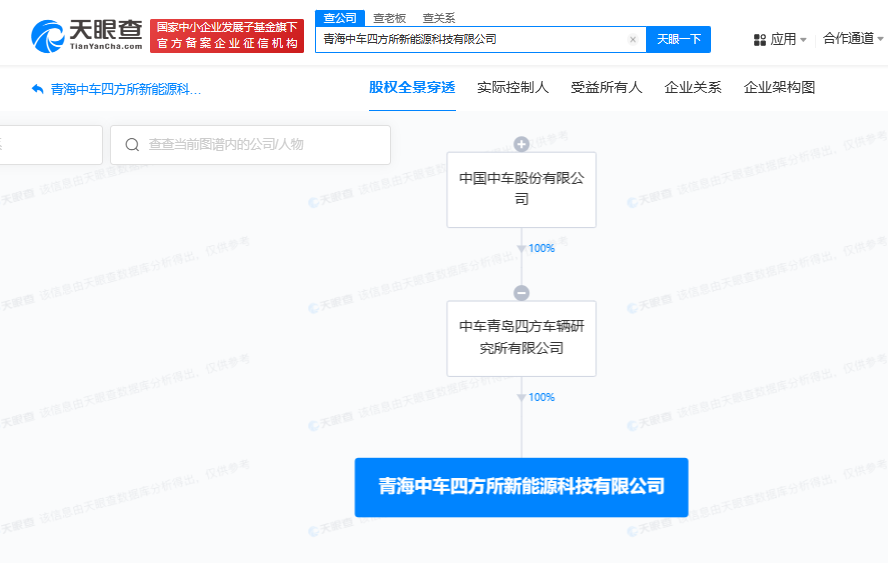
Task: Select the 查老板 search tab
Action: [390, 18]
